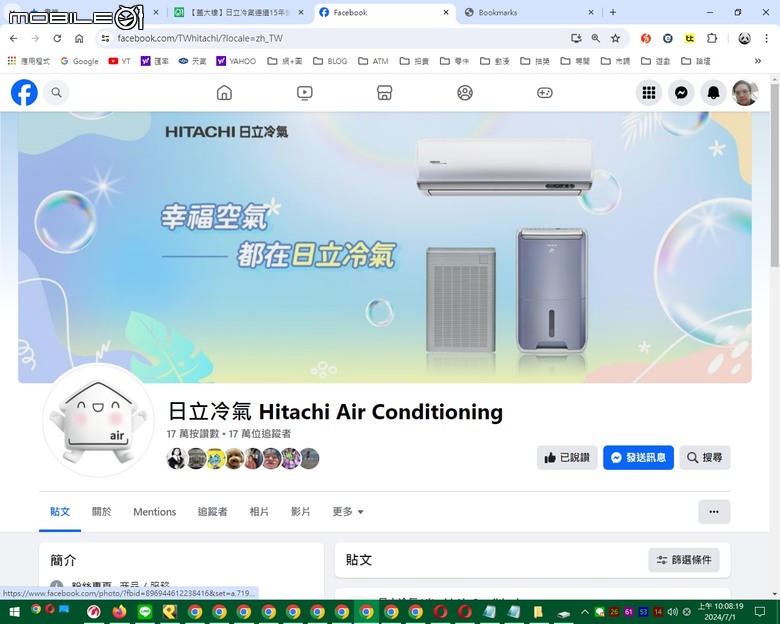Open the page three-dot options button
The height and width of the screenshot is (624, 780).
point(714,512)
